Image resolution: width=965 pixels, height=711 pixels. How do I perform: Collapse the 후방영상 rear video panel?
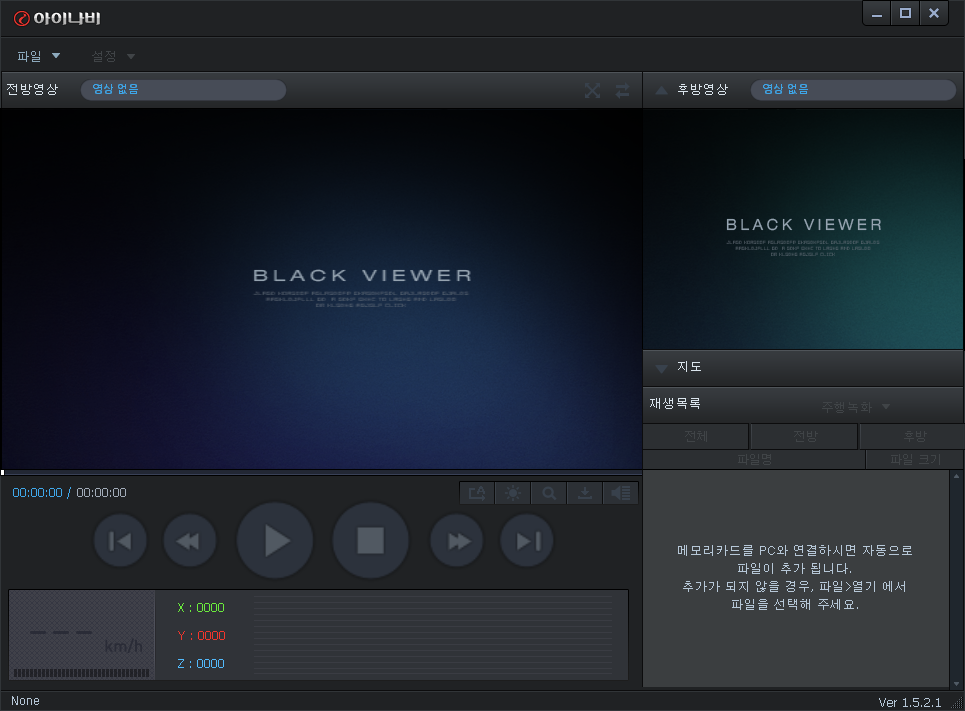(x=661, y=90)
